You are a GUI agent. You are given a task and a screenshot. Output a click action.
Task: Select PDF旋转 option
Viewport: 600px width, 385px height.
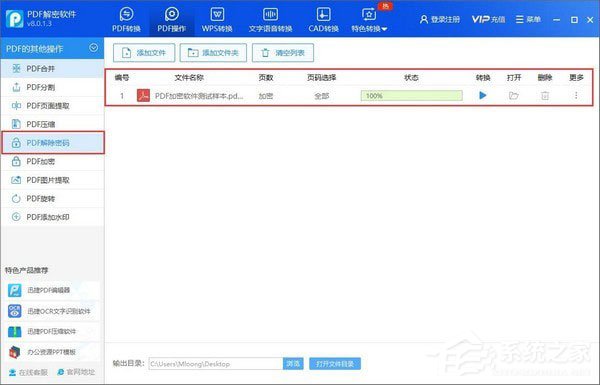pos(52,199)
